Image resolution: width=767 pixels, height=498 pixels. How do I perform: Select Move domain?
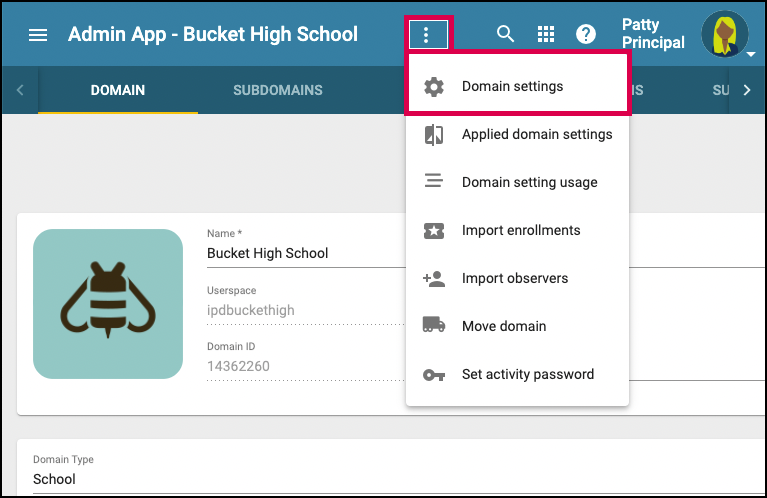point(517,326)
